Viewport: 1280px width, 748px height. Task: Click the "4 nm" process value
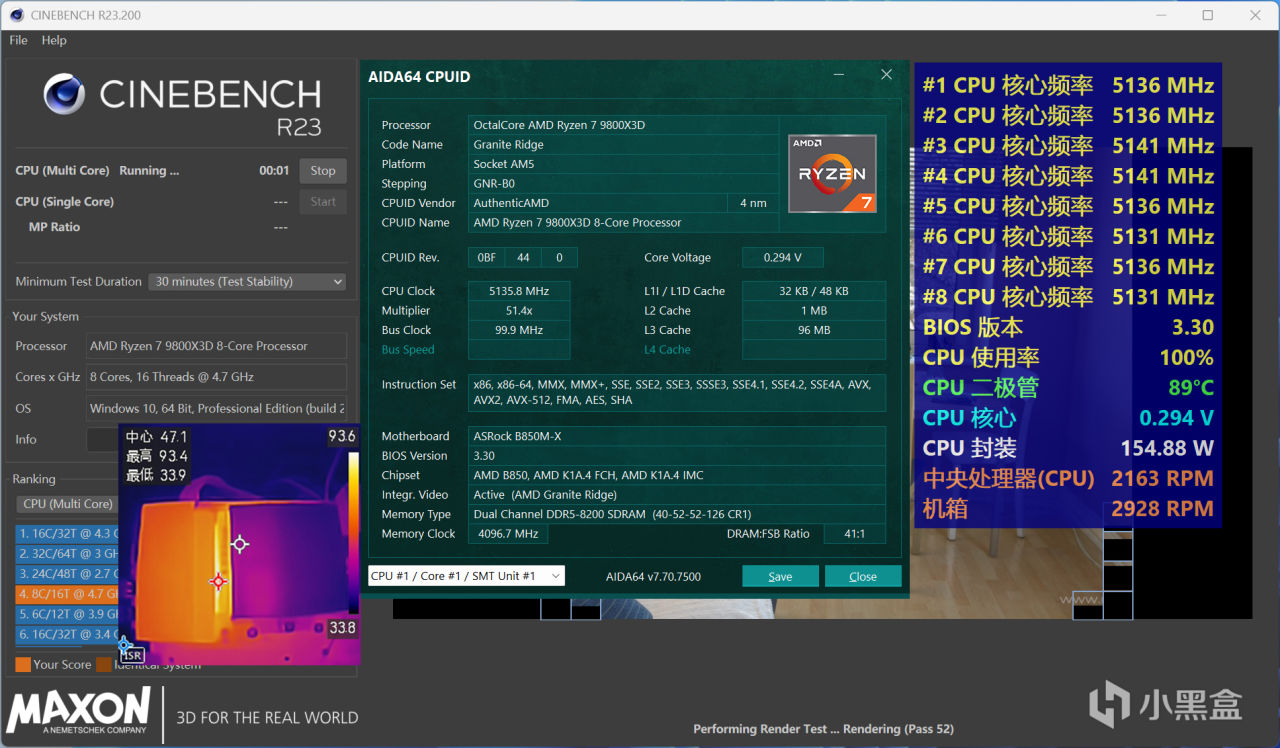(753, 203)
